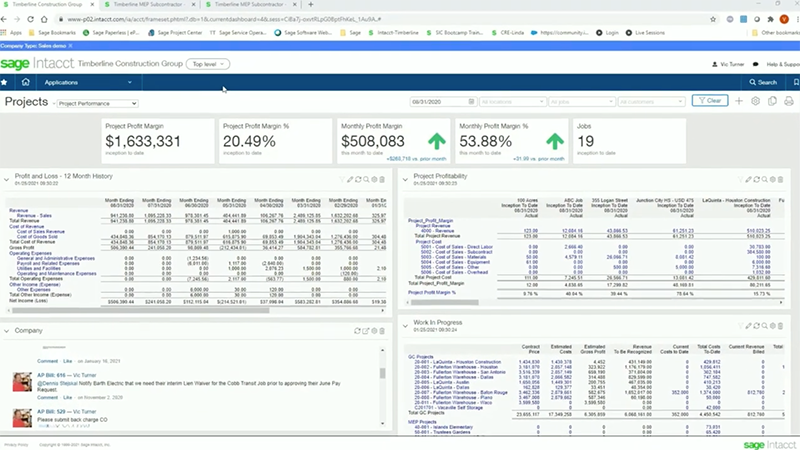Click the copy dashboard icon

coord(772,101)
